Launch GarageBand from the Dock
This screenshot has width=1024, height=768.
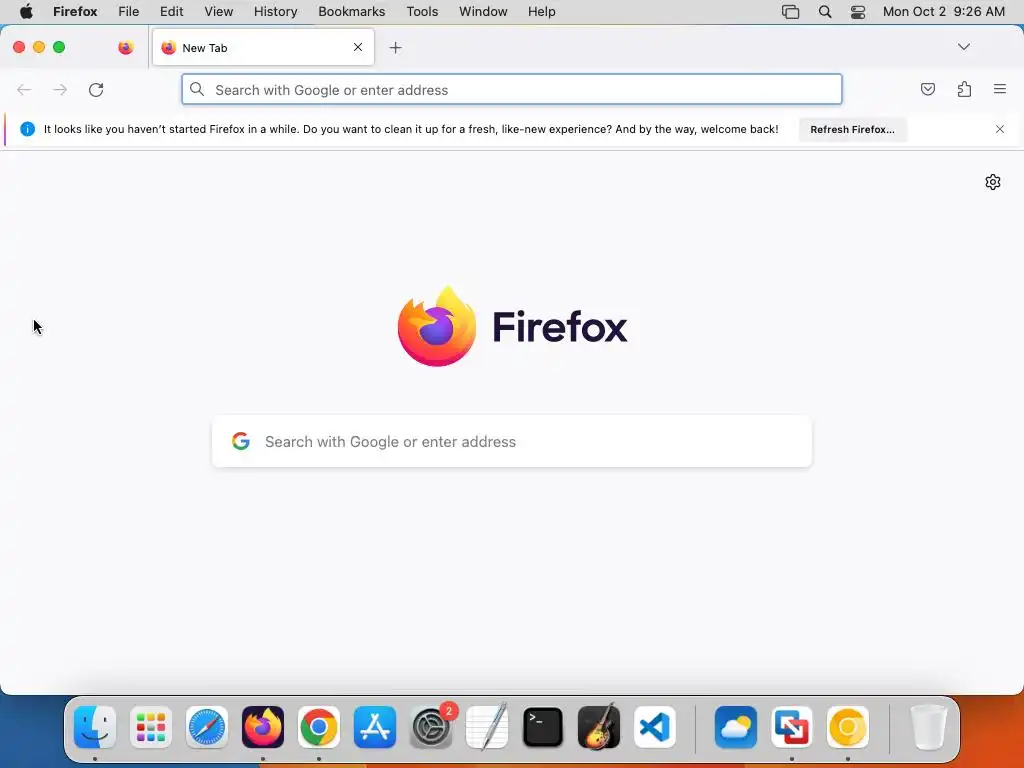point(599,727)
